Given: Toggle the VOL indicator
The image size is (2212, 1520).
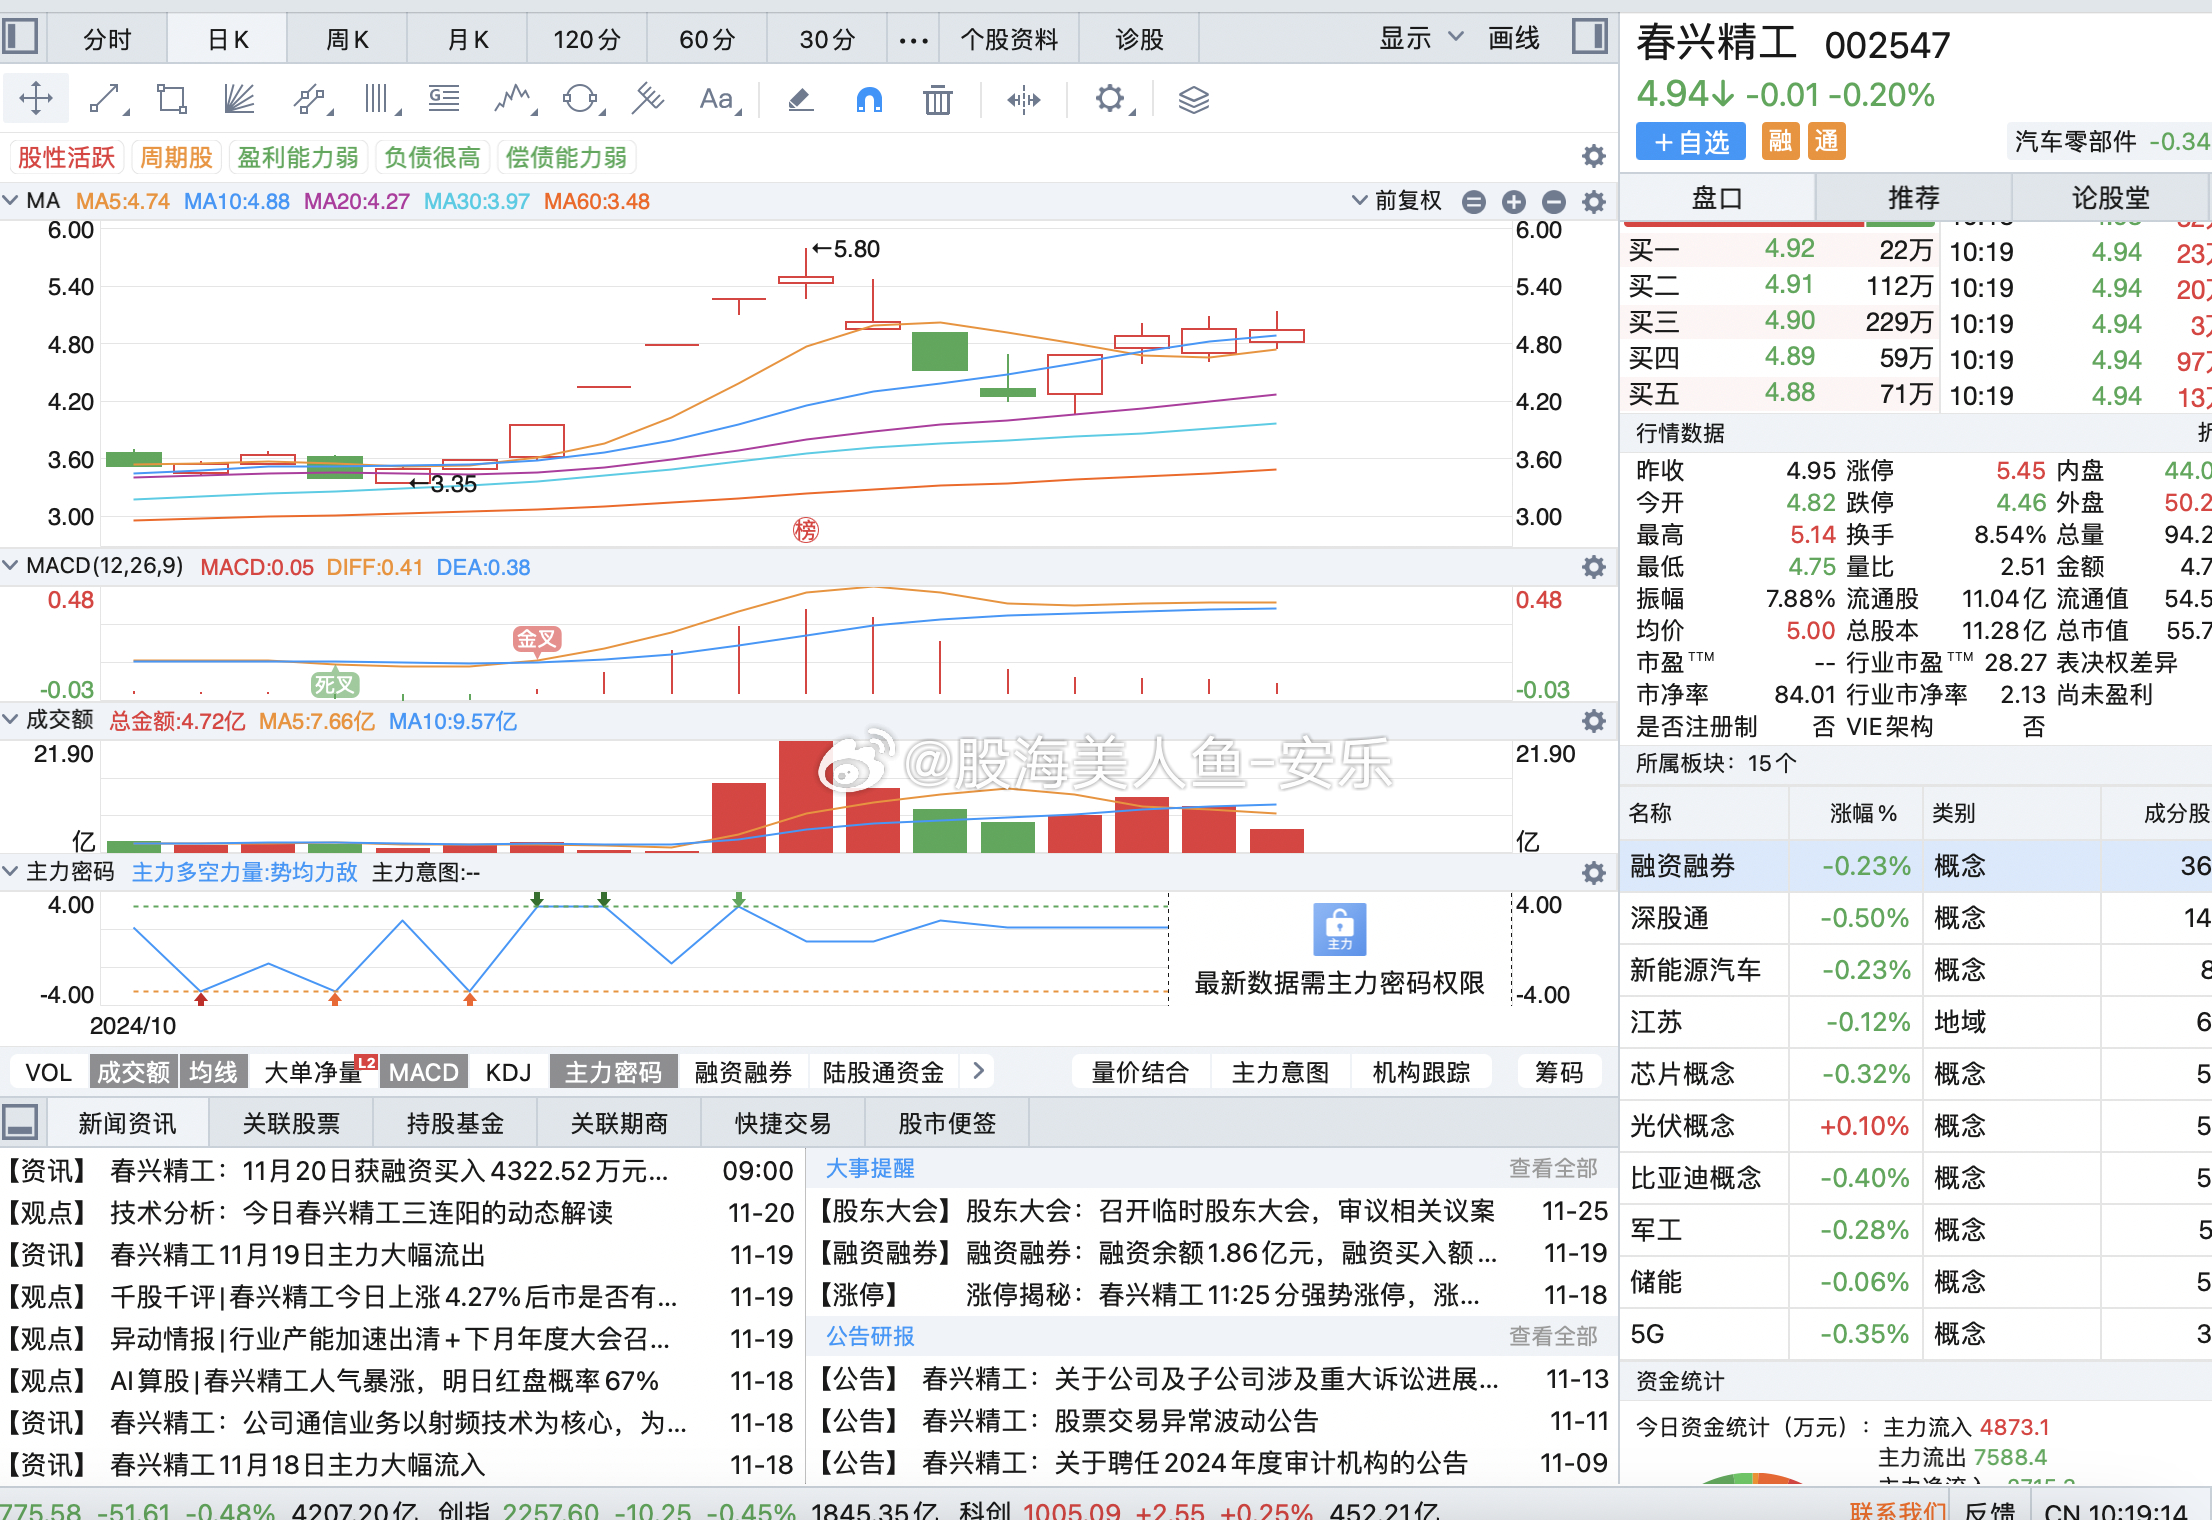Looking at the screenshot, I should [x=49, y=1072].
